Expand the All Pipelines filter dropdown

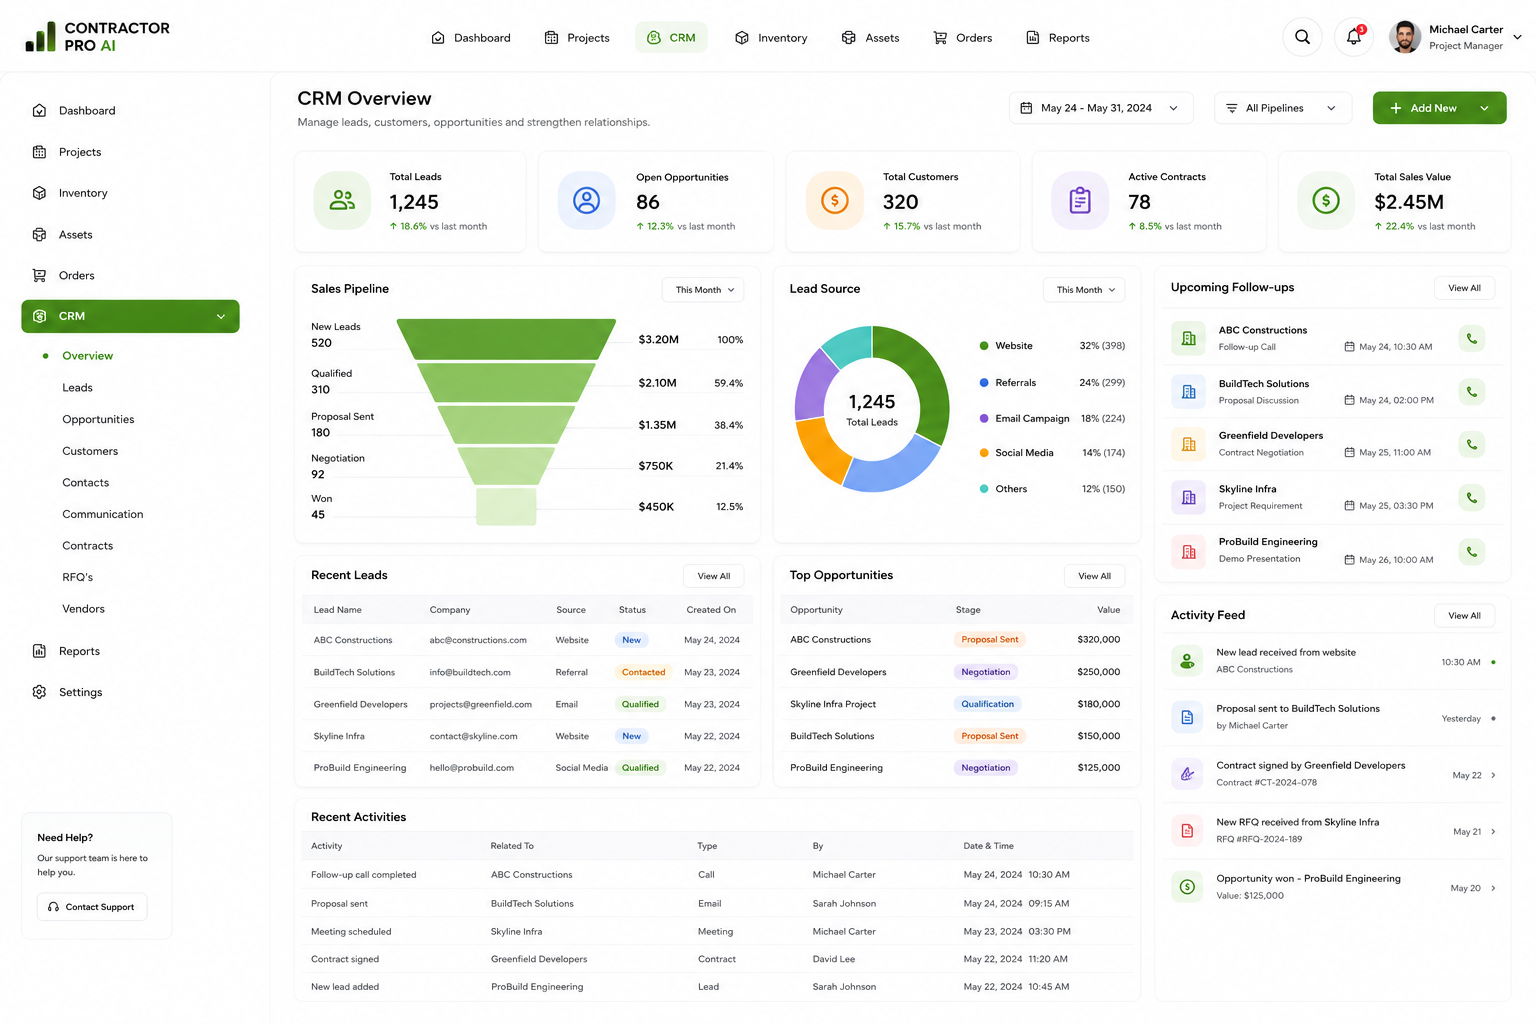(x=1283, y=108)
